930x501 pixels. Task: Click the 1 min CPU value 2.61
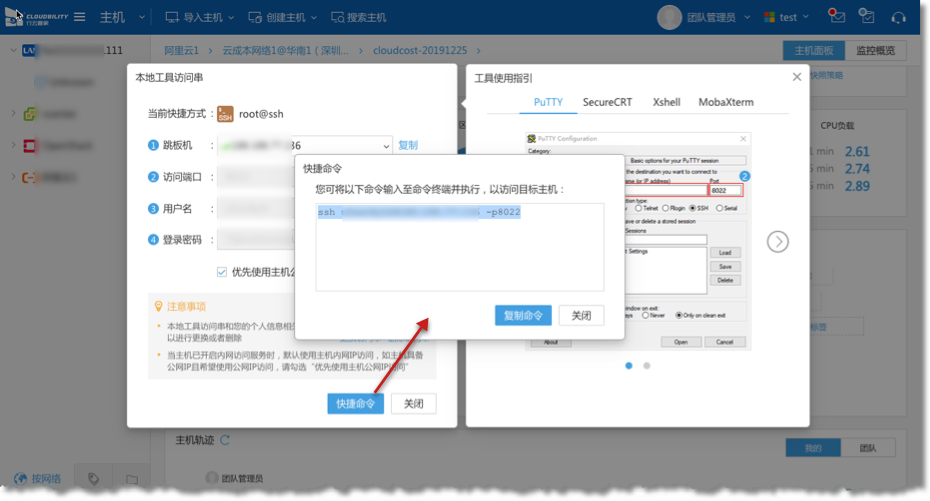[x=857, y=152]
